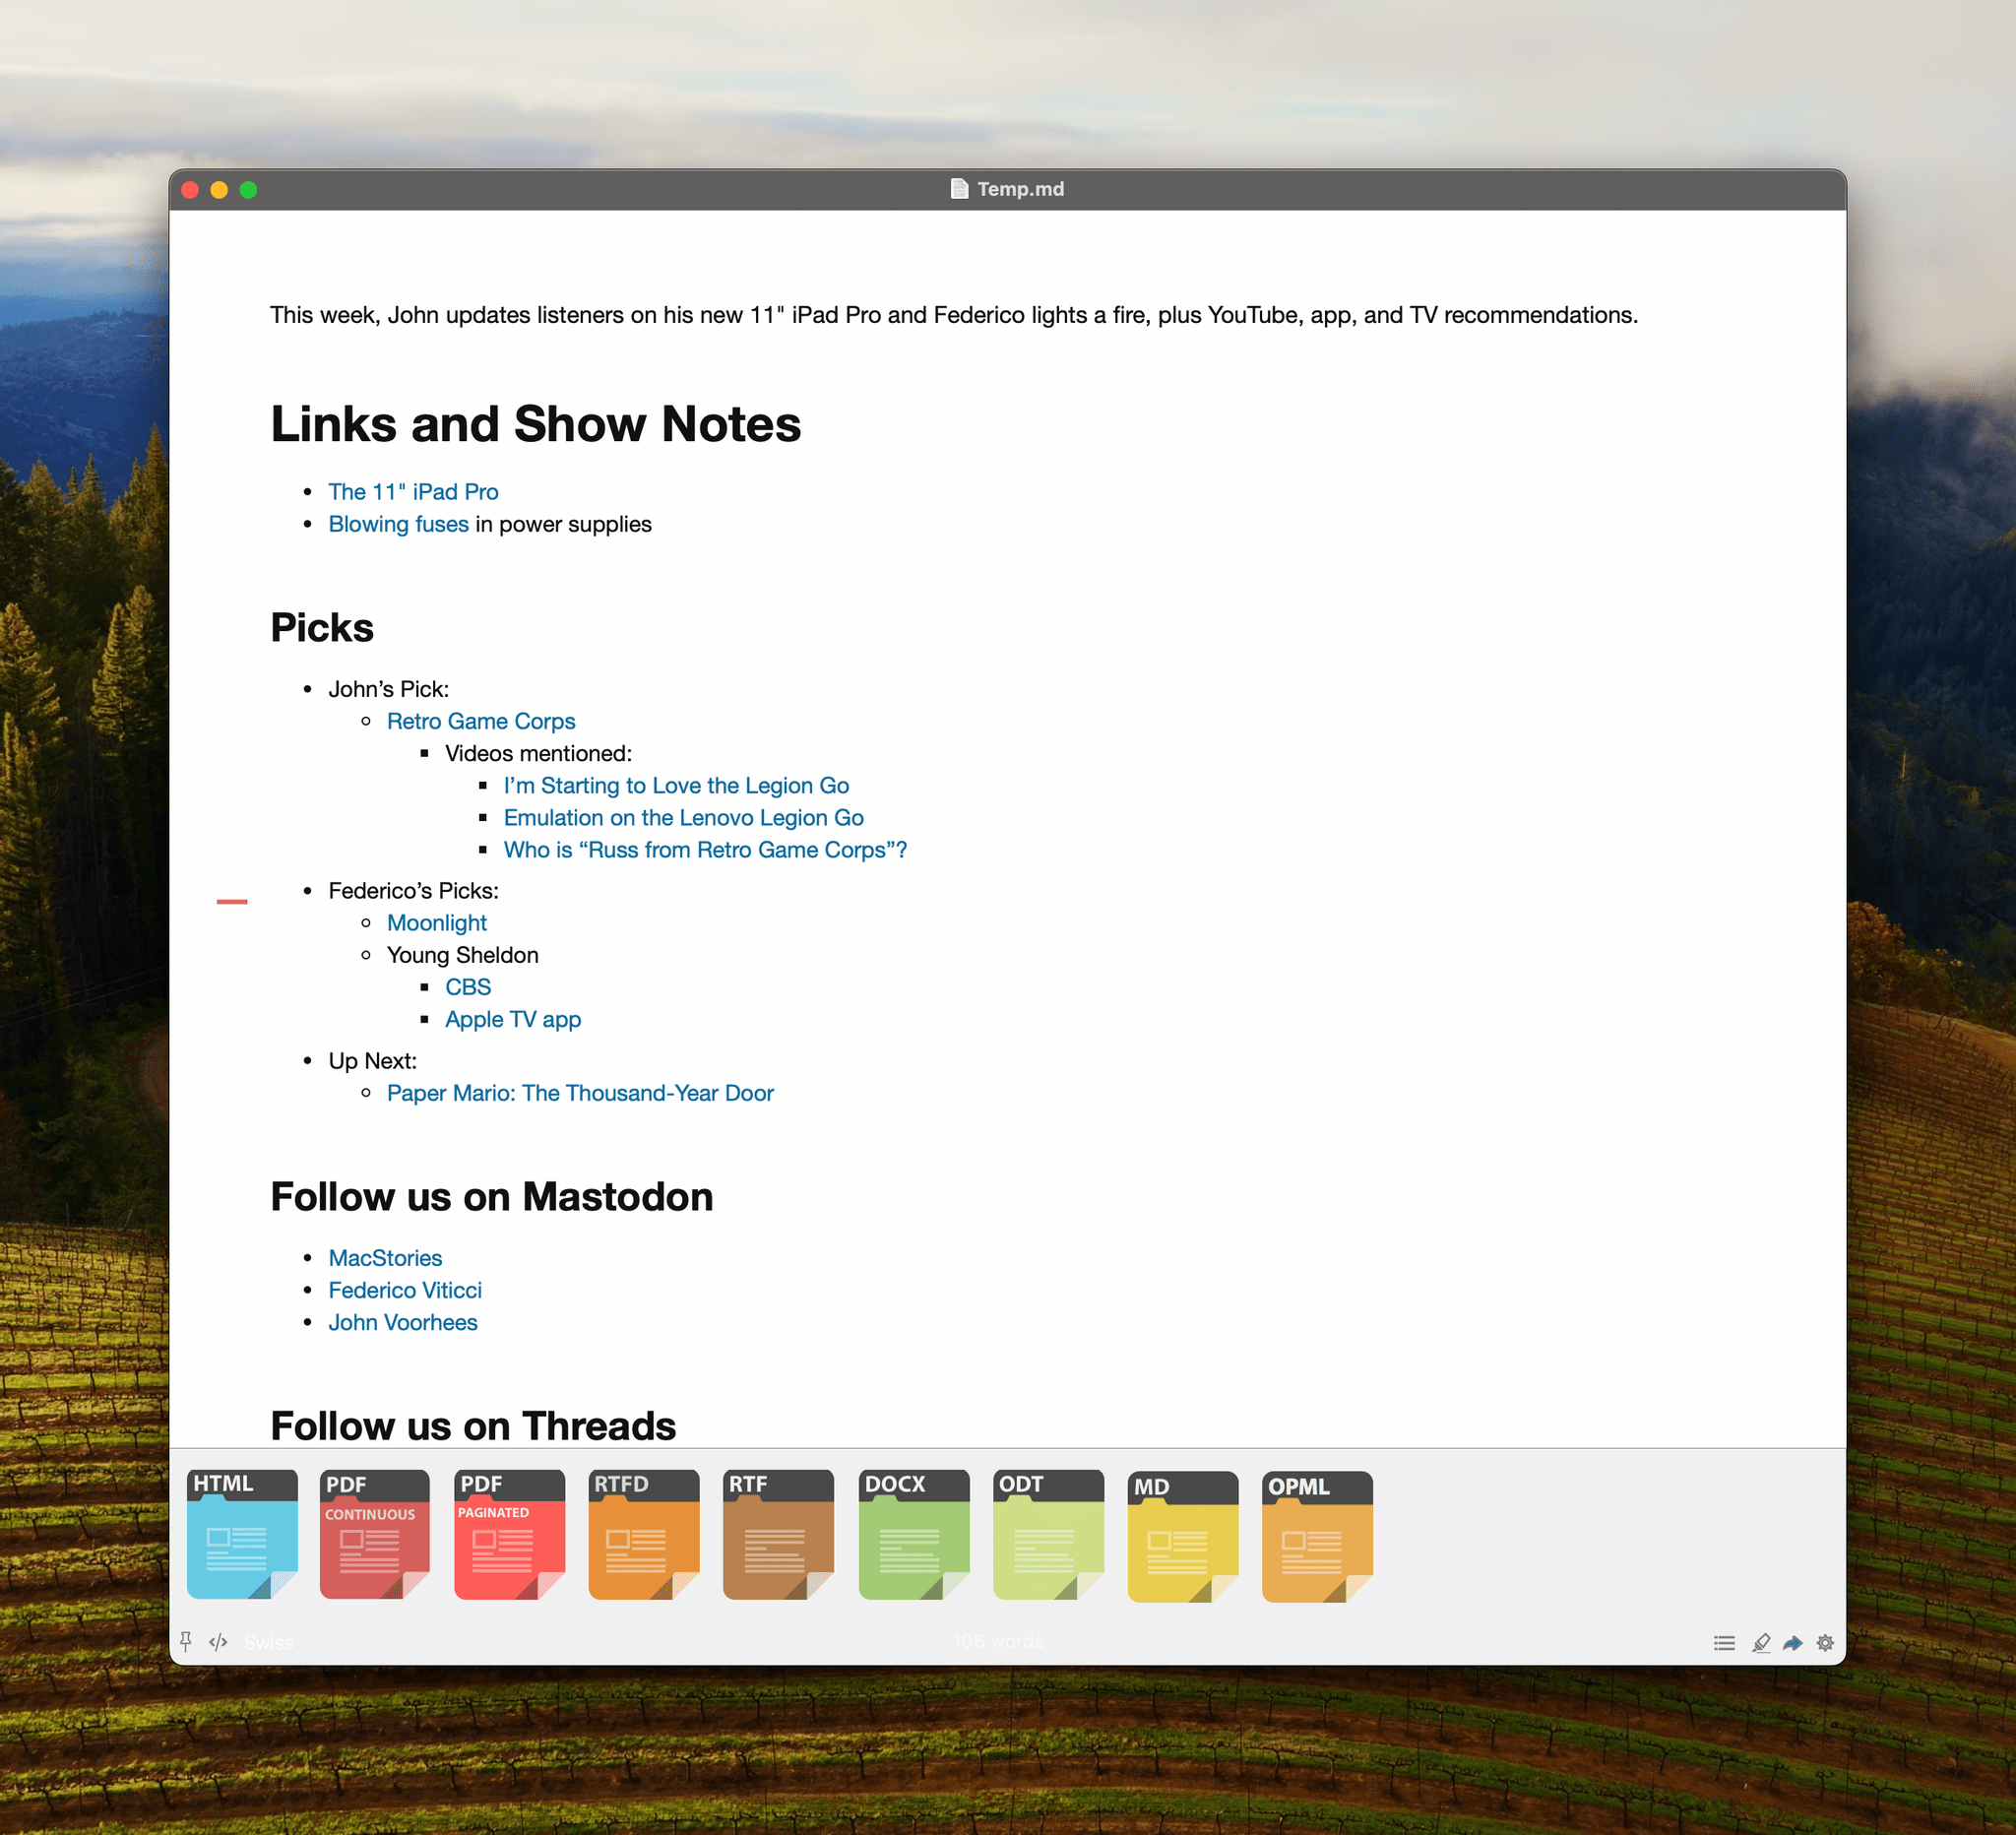
Task: Open the Apple TV app link
Action: (513, 1019)
